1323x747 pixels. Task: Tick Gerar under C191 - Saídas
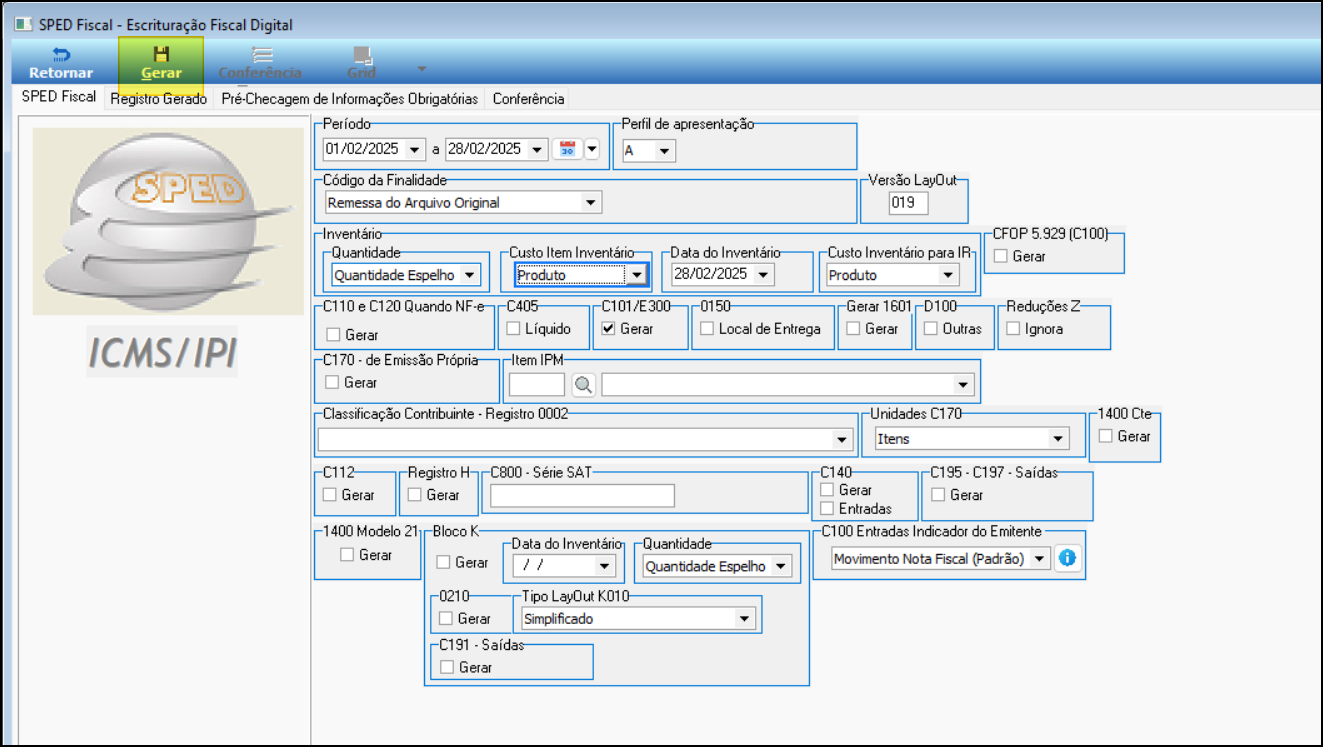tap(447, 667)
